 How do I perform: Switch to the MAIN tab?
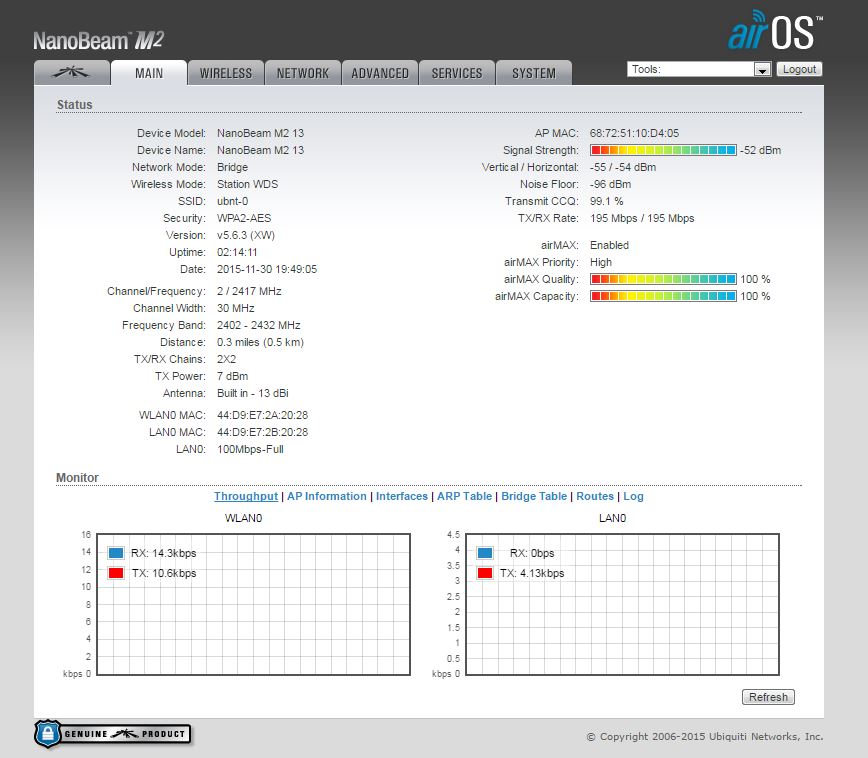click(149, 73)
